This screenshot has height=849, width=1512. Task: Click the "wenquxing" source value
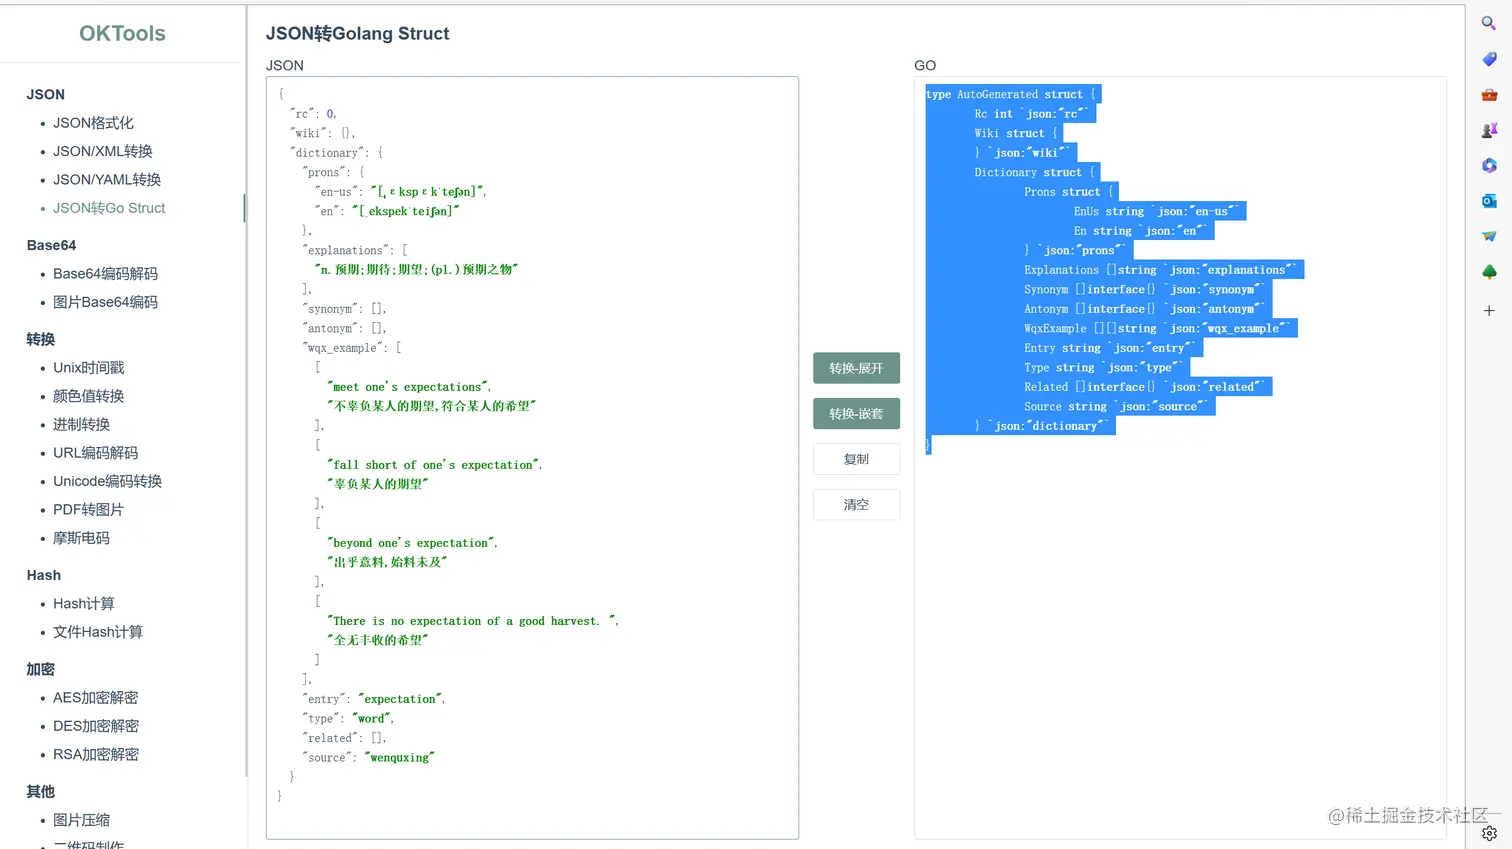pos(399,758)
